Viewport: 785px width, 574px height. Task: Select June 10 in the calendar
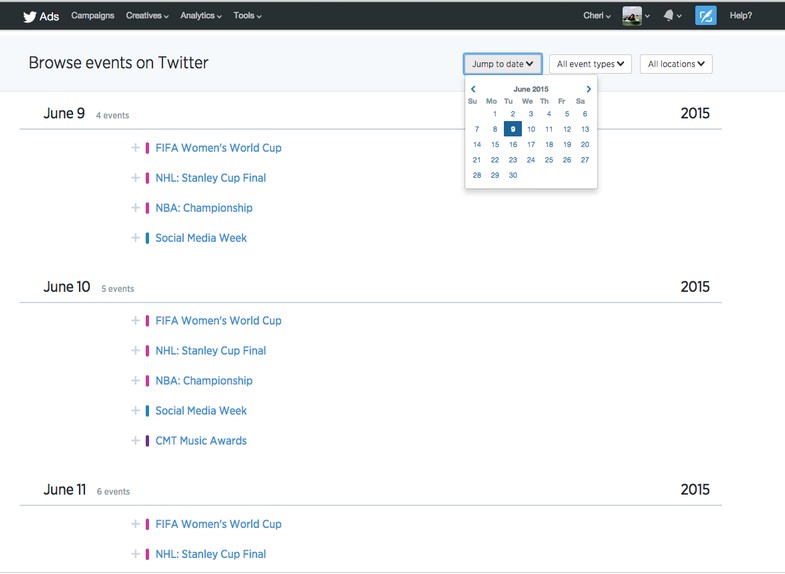coord(531,129)
